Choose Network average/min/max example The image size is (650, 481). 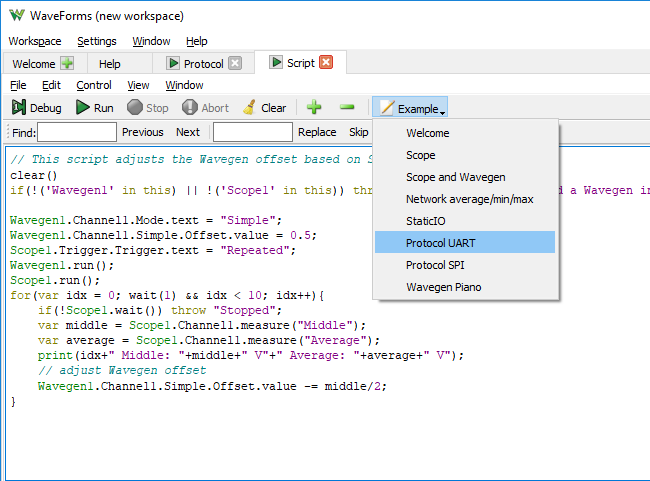tap(465, 199)
